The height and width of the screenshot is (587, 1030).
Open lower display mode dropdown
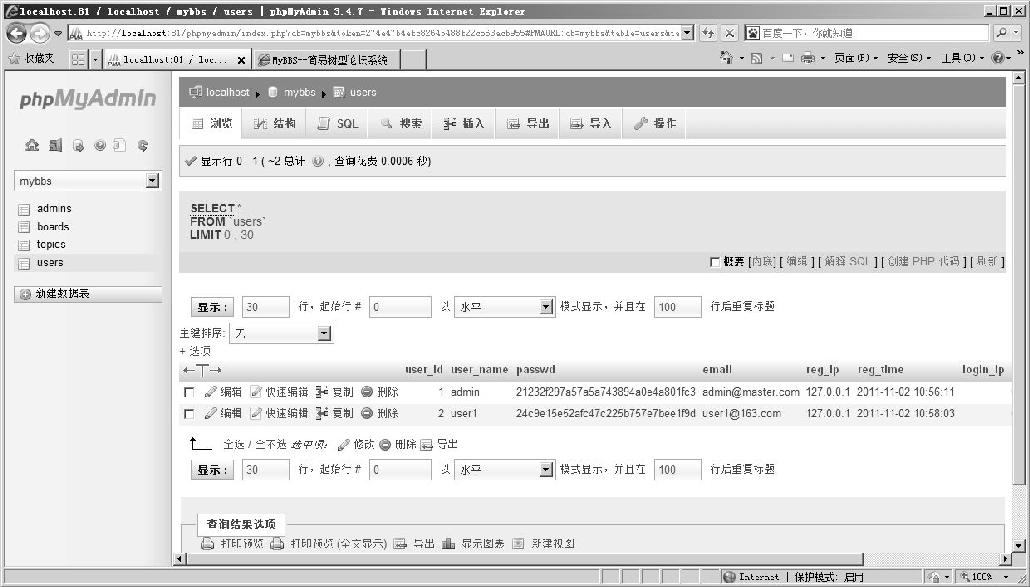pos(546,469)
